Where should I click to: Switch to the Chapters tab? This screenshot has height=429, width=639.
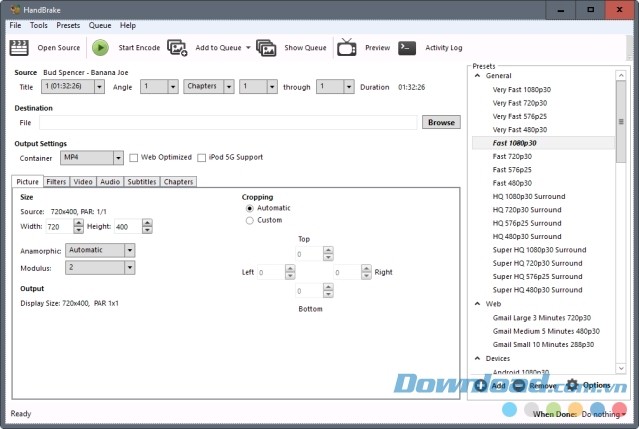pyautogui.click(x=178, y=182)
